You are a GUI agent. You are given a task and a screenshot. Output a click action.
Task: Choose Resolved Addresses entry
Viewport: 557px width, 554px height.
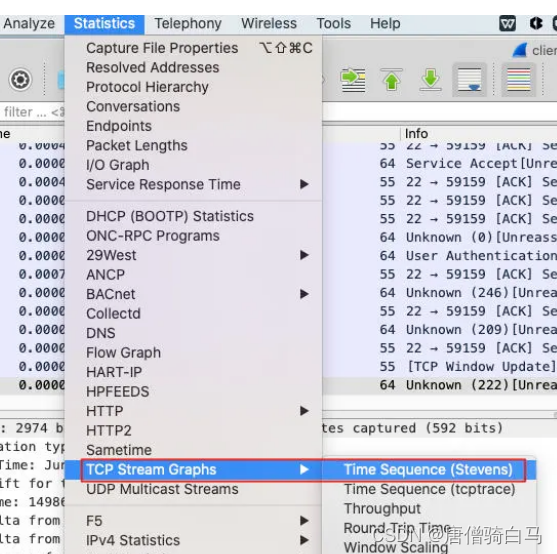tap(193, 67)
